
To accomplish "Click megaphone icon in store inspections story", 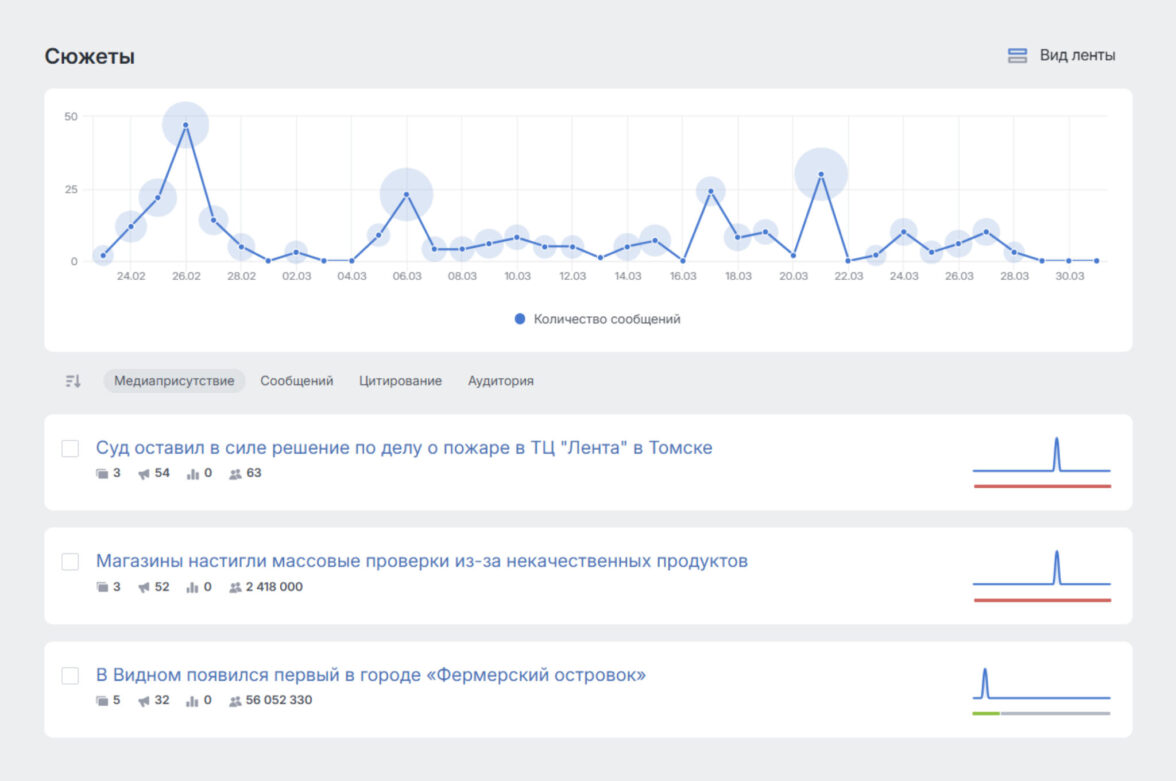I will tap(144, 588).
